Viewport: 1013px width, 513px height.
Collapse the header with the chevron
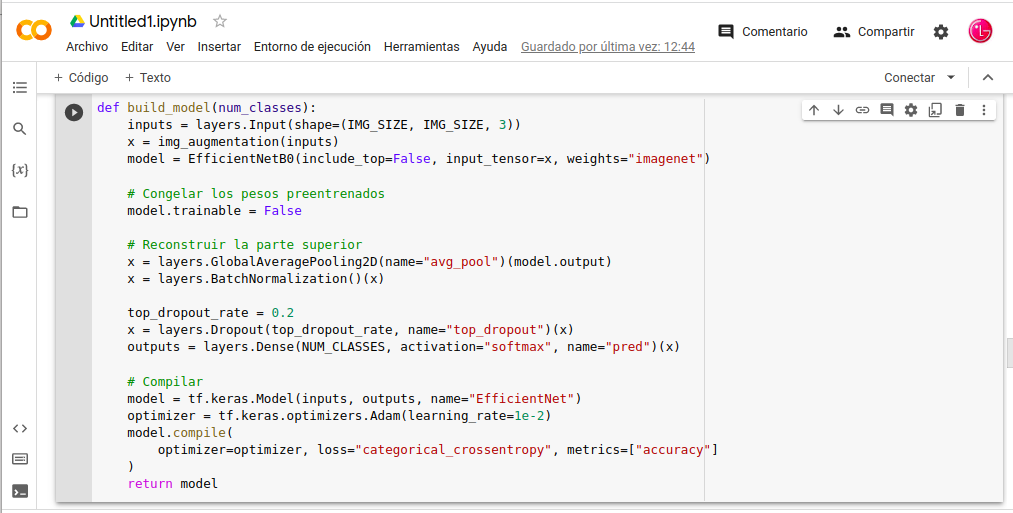(x=988, y=78)
